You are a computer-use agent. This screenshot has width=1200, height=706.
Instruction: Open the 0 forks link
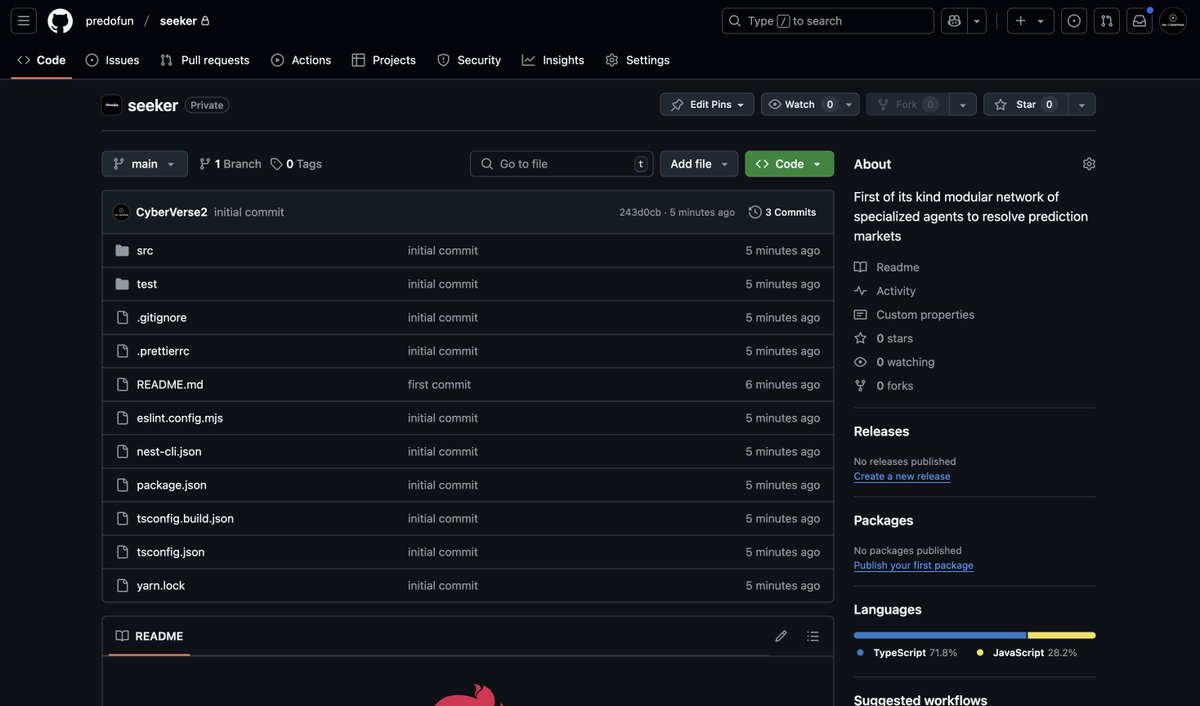click(x=884, y=386)
